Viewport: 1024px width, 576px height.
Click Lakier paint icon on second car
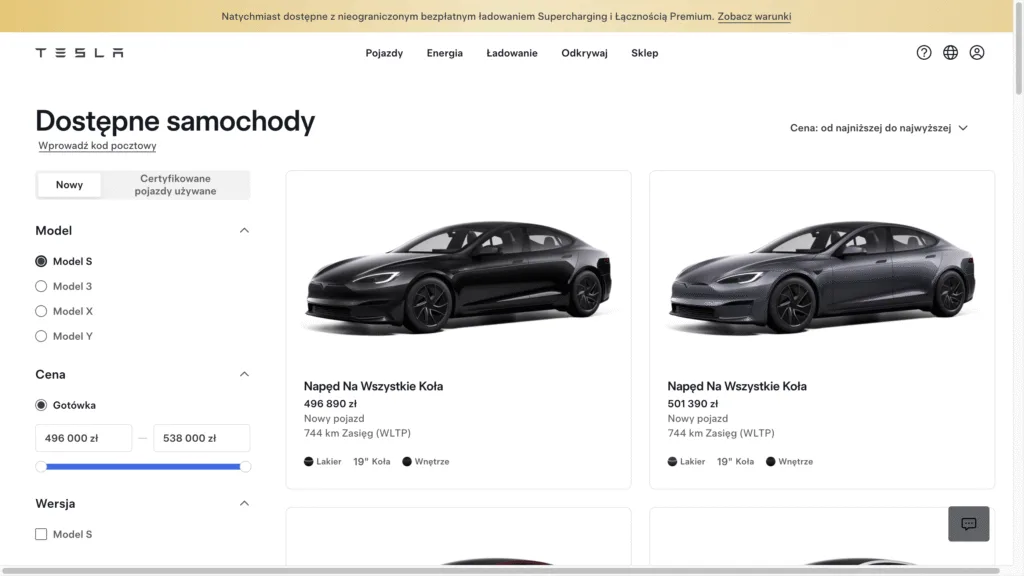(673, 462)
